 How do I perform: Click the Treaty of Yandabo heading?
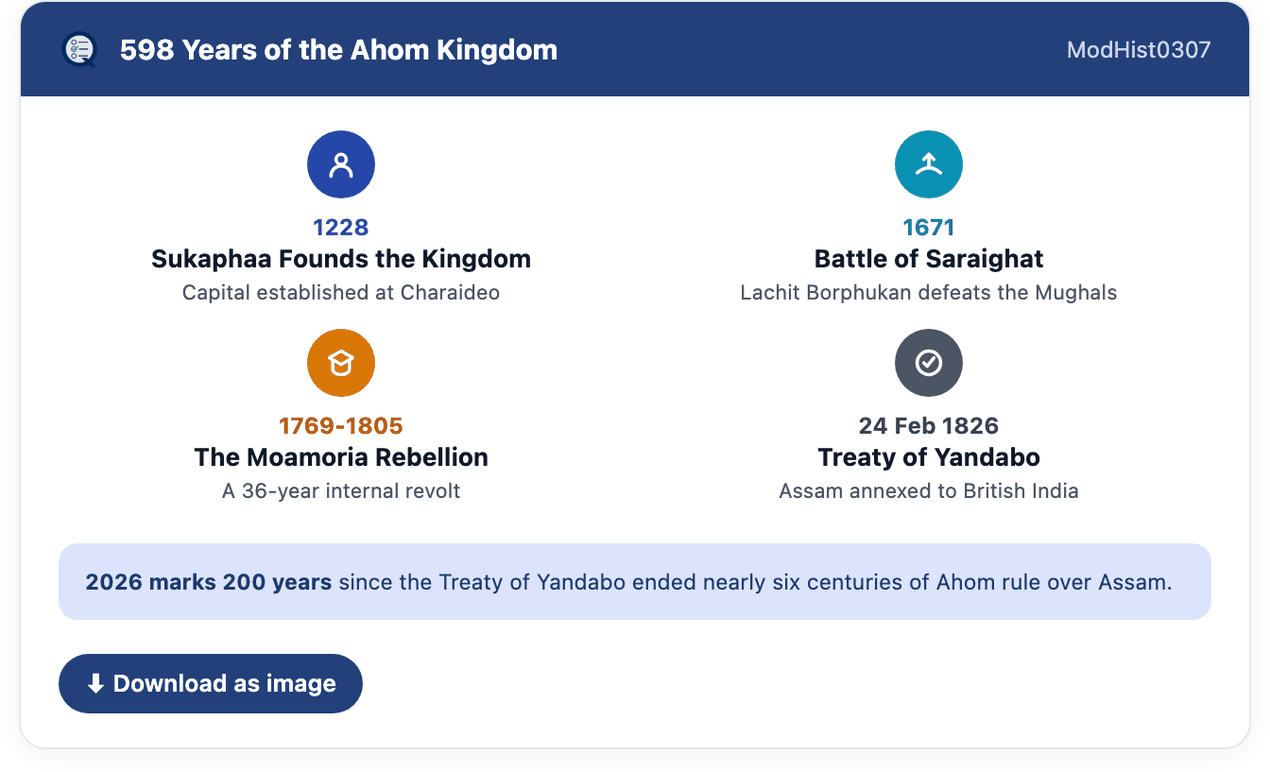pos(929,457)
